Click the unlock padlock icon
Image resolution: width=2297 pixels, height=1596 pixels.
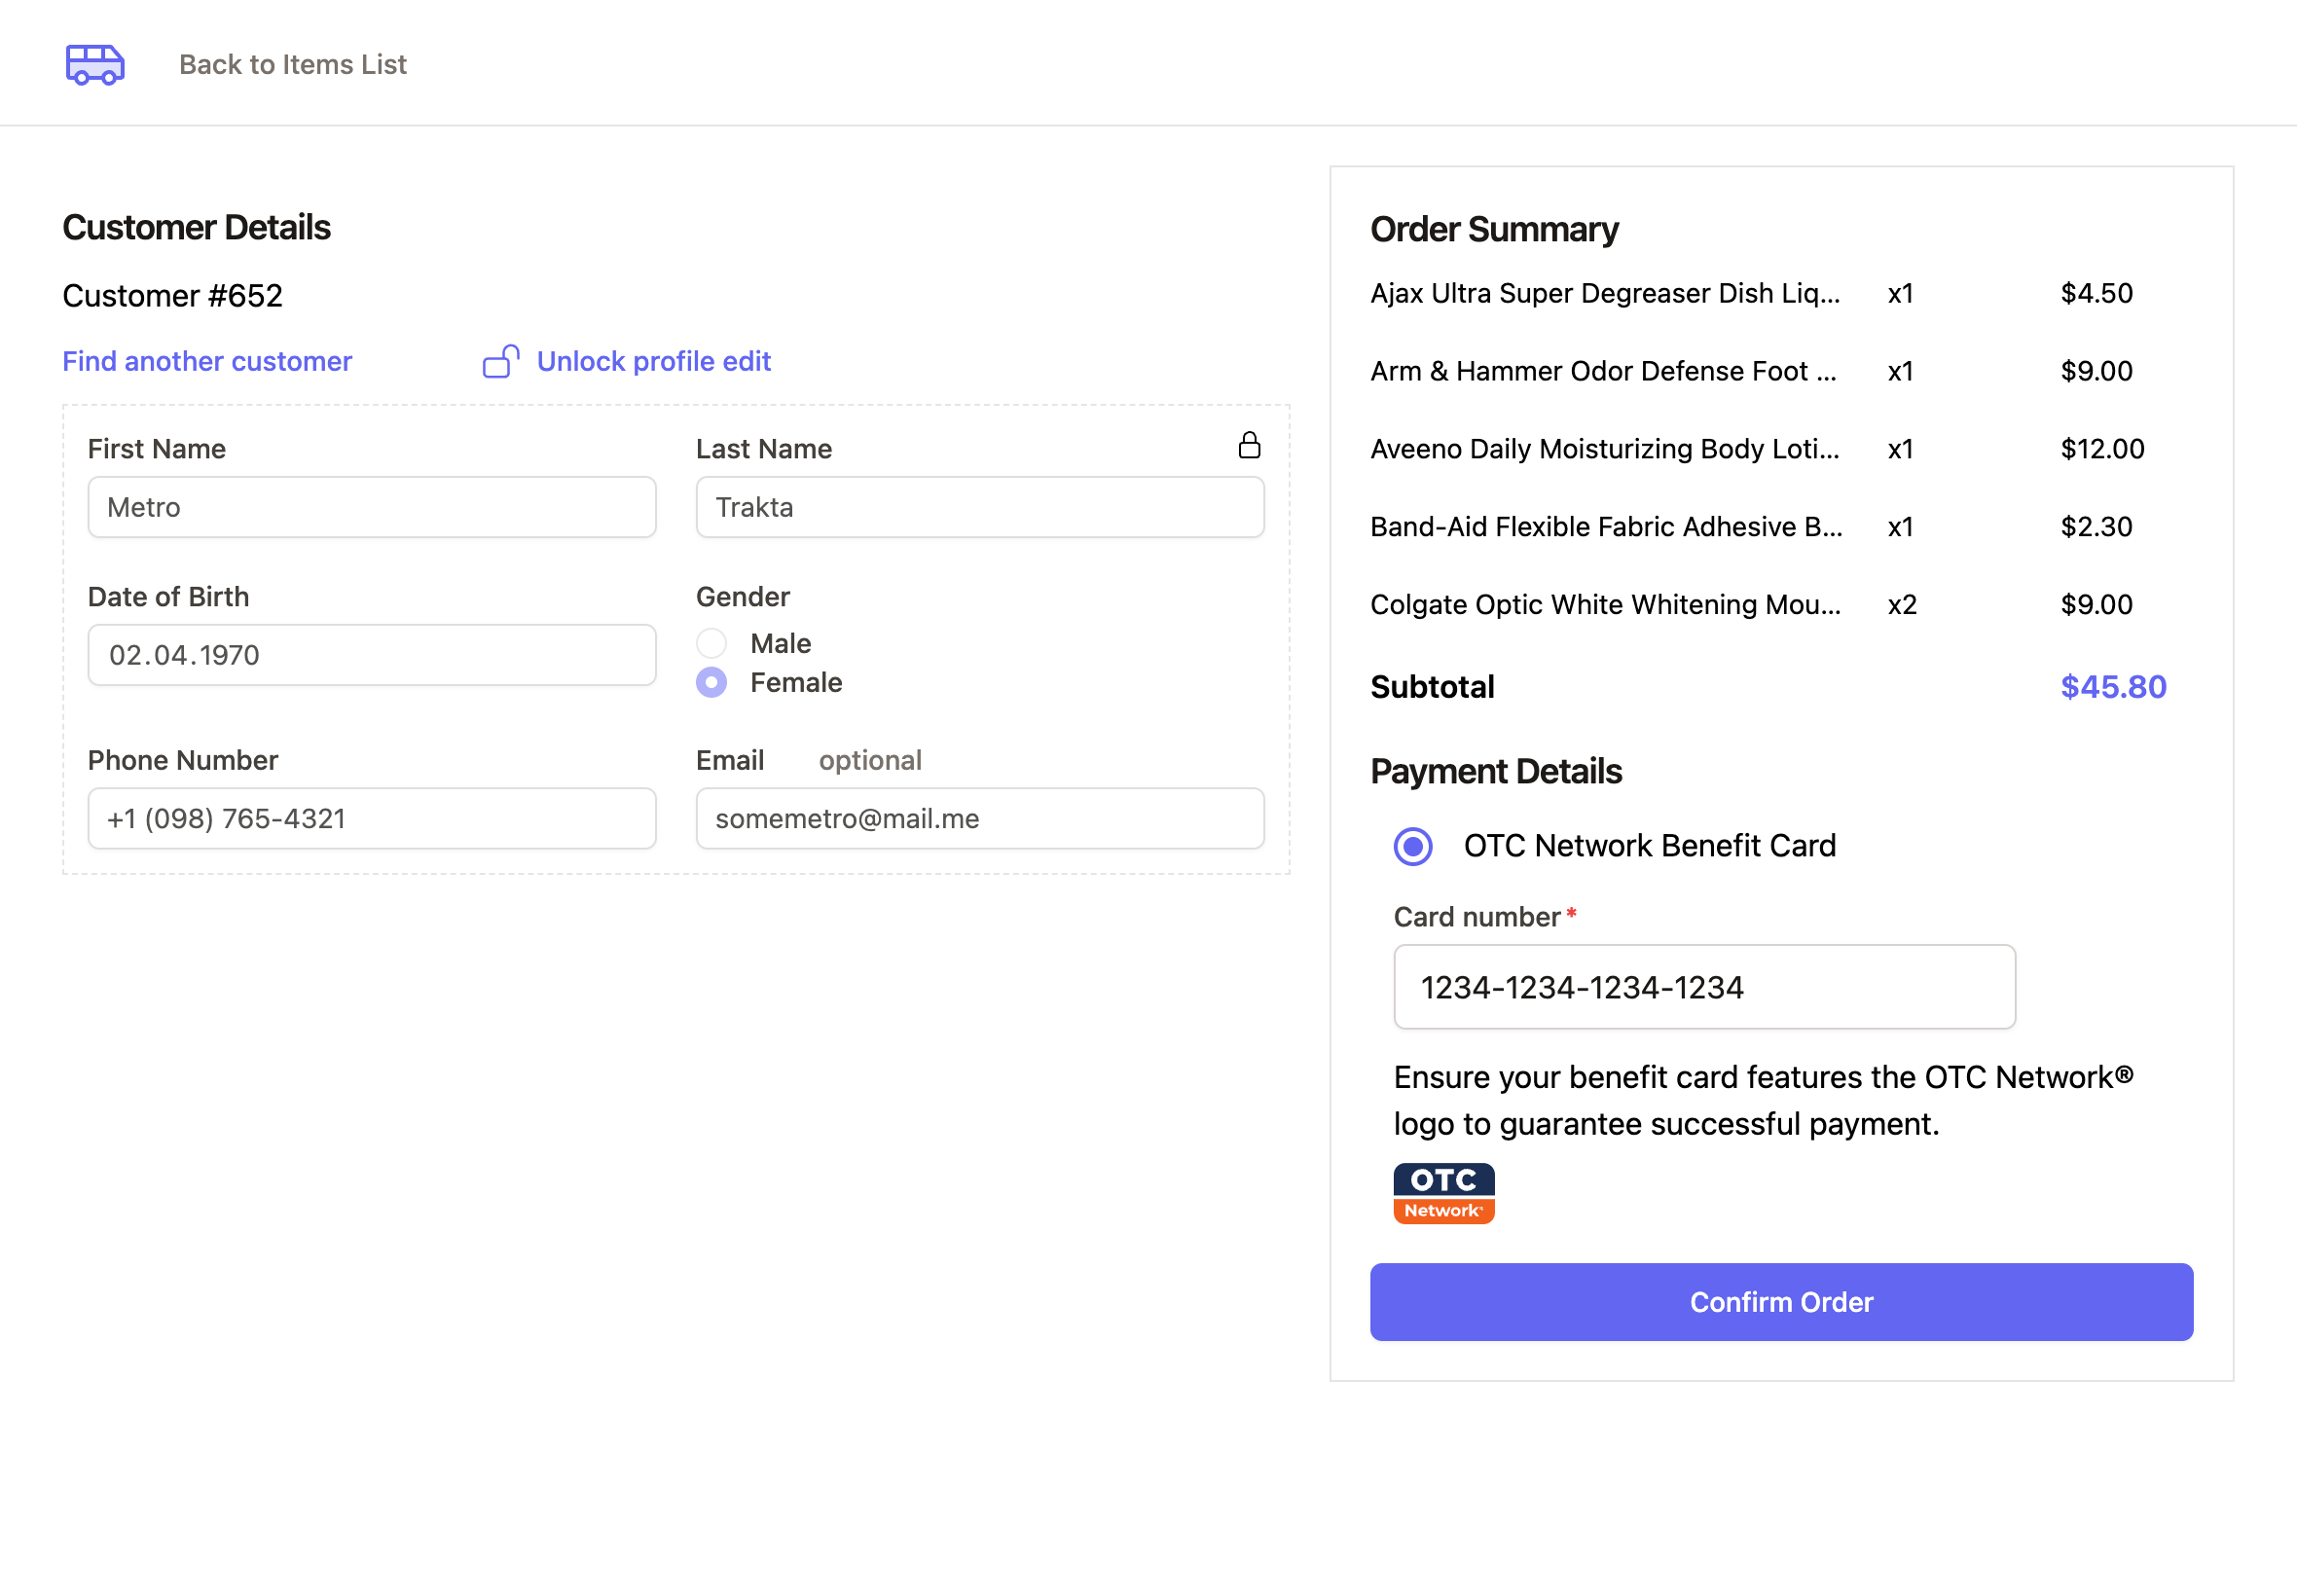[x=500, y=361]
